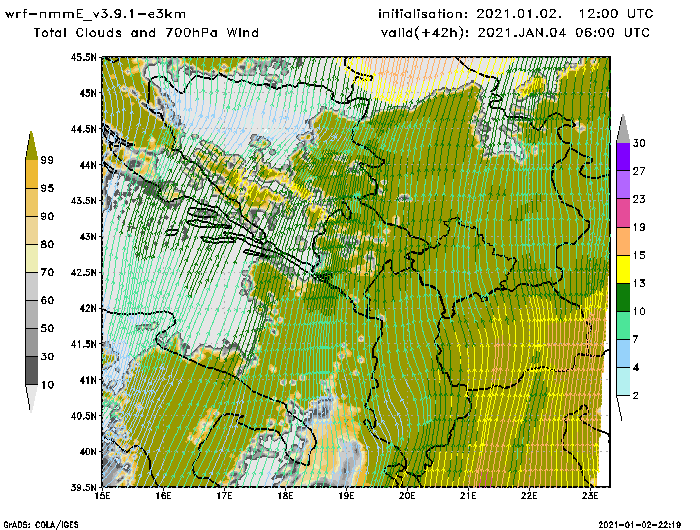Viewport: 700px width, 530px height.
Task: Click the '20E' longitude axis label
Action: 407,496
